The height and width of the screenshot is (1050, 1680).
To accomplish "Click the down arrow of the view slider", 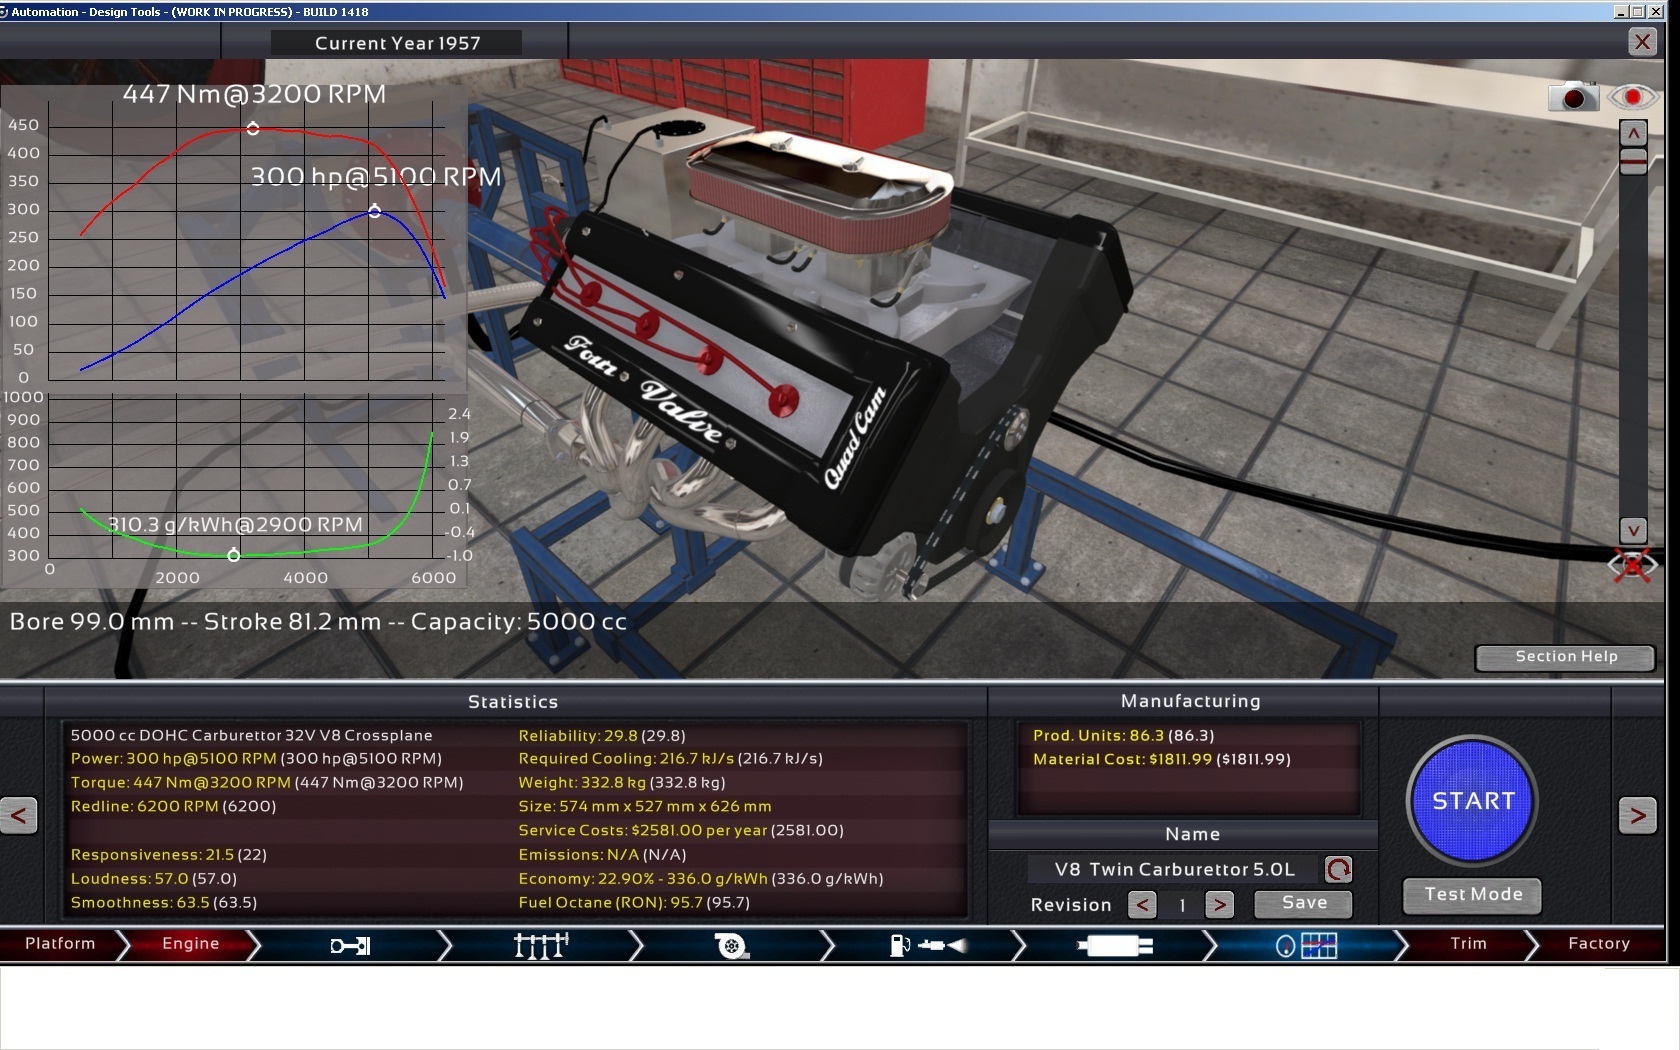I will [1633, 530].
